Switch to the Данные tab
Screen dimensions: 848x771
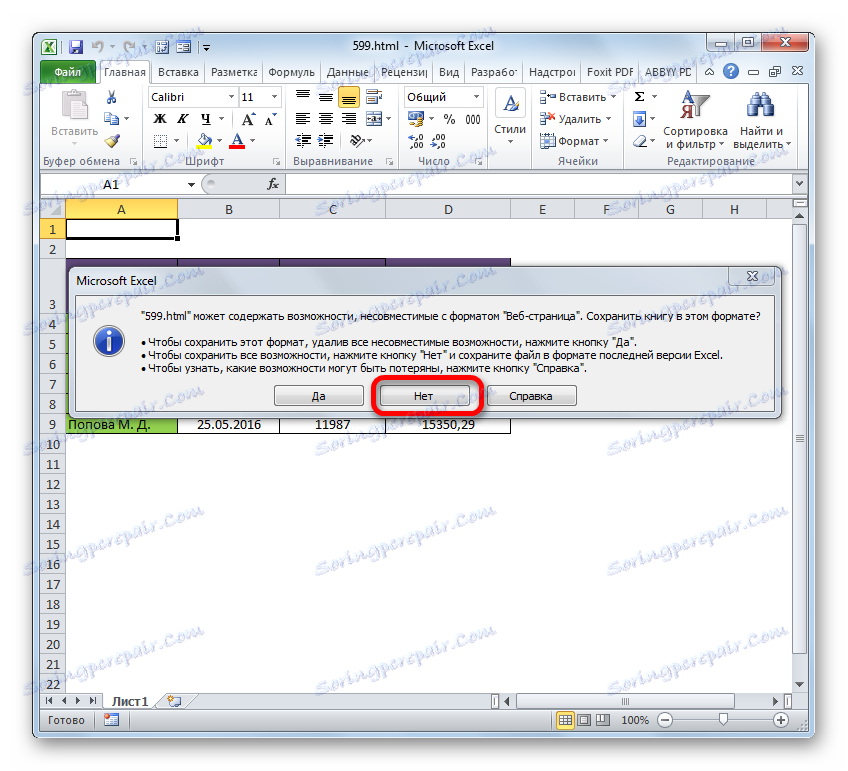coord(348,72)
